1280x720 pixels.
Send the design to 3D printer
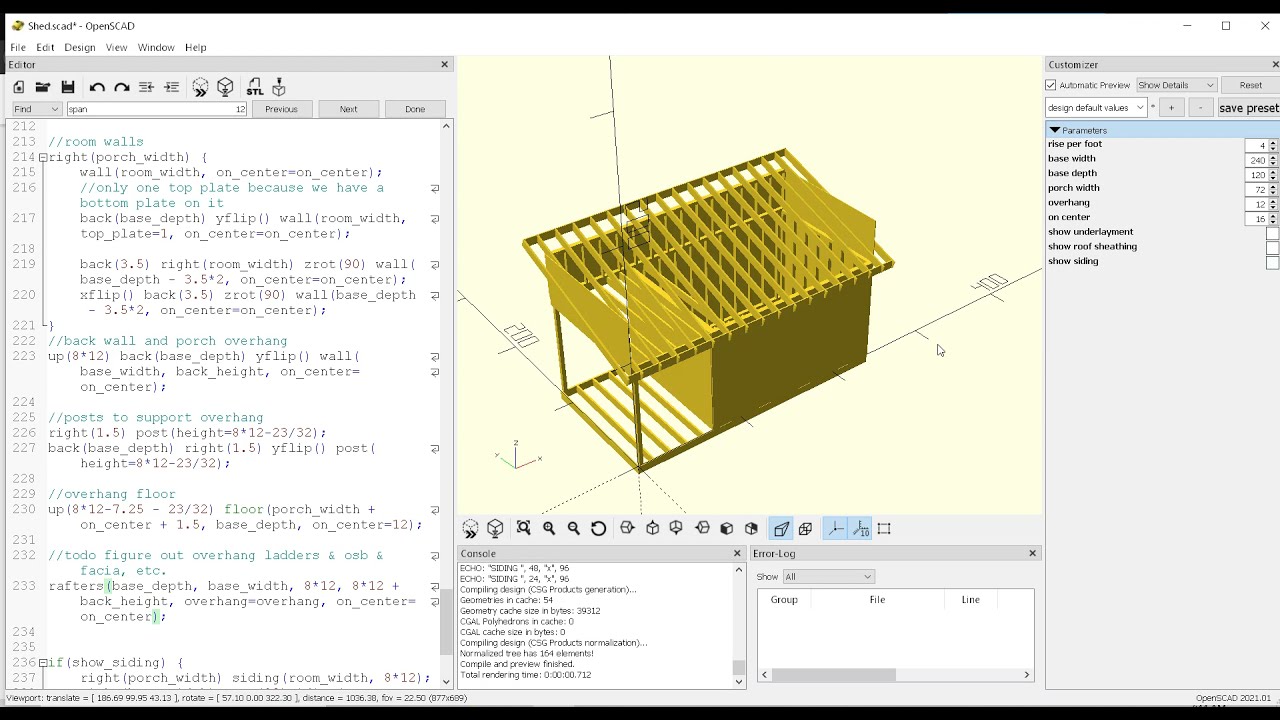point(279,87)
